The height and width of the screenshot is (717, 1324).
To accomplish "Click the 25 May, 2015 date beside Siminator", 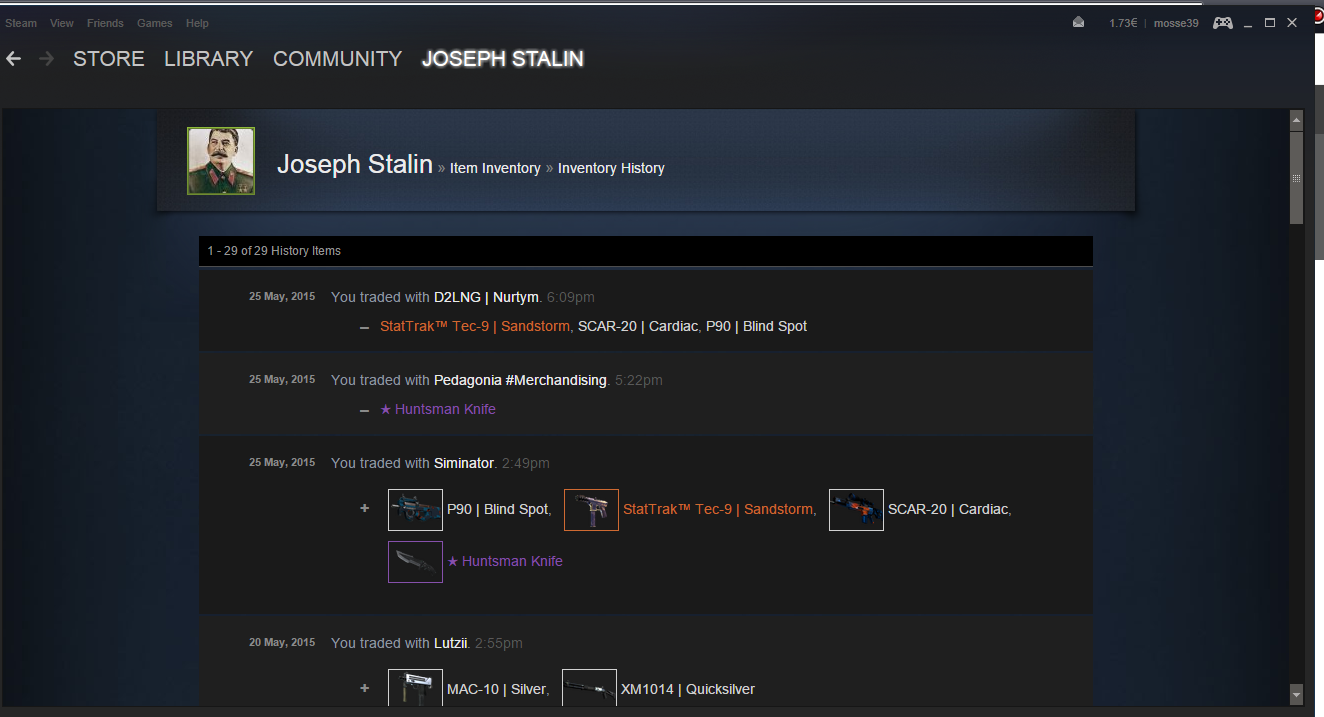I will (282, 462).
